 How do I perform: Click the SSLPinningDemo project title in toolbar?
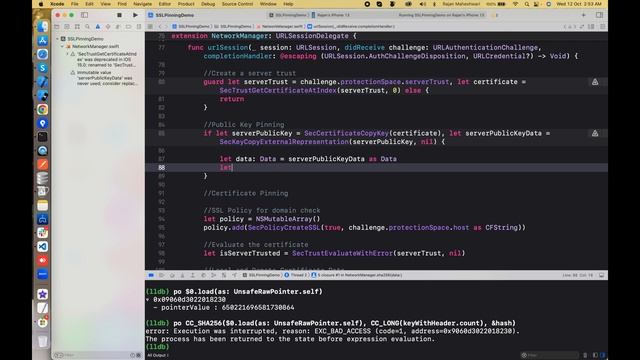[175, 15]
